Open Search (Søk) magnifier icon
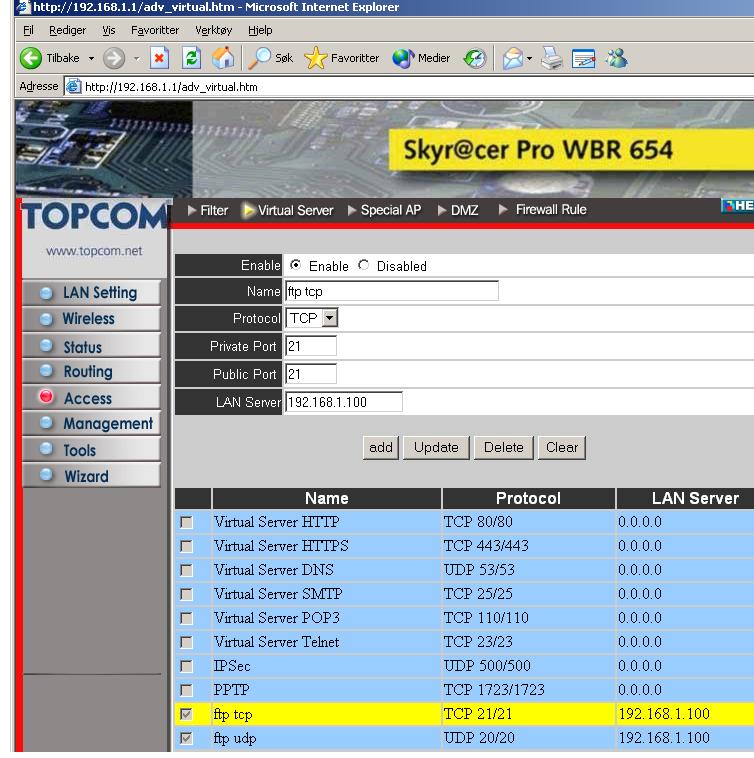Viewport: 754px width, 758px height. pyautogui.click(x=260, y=58)
